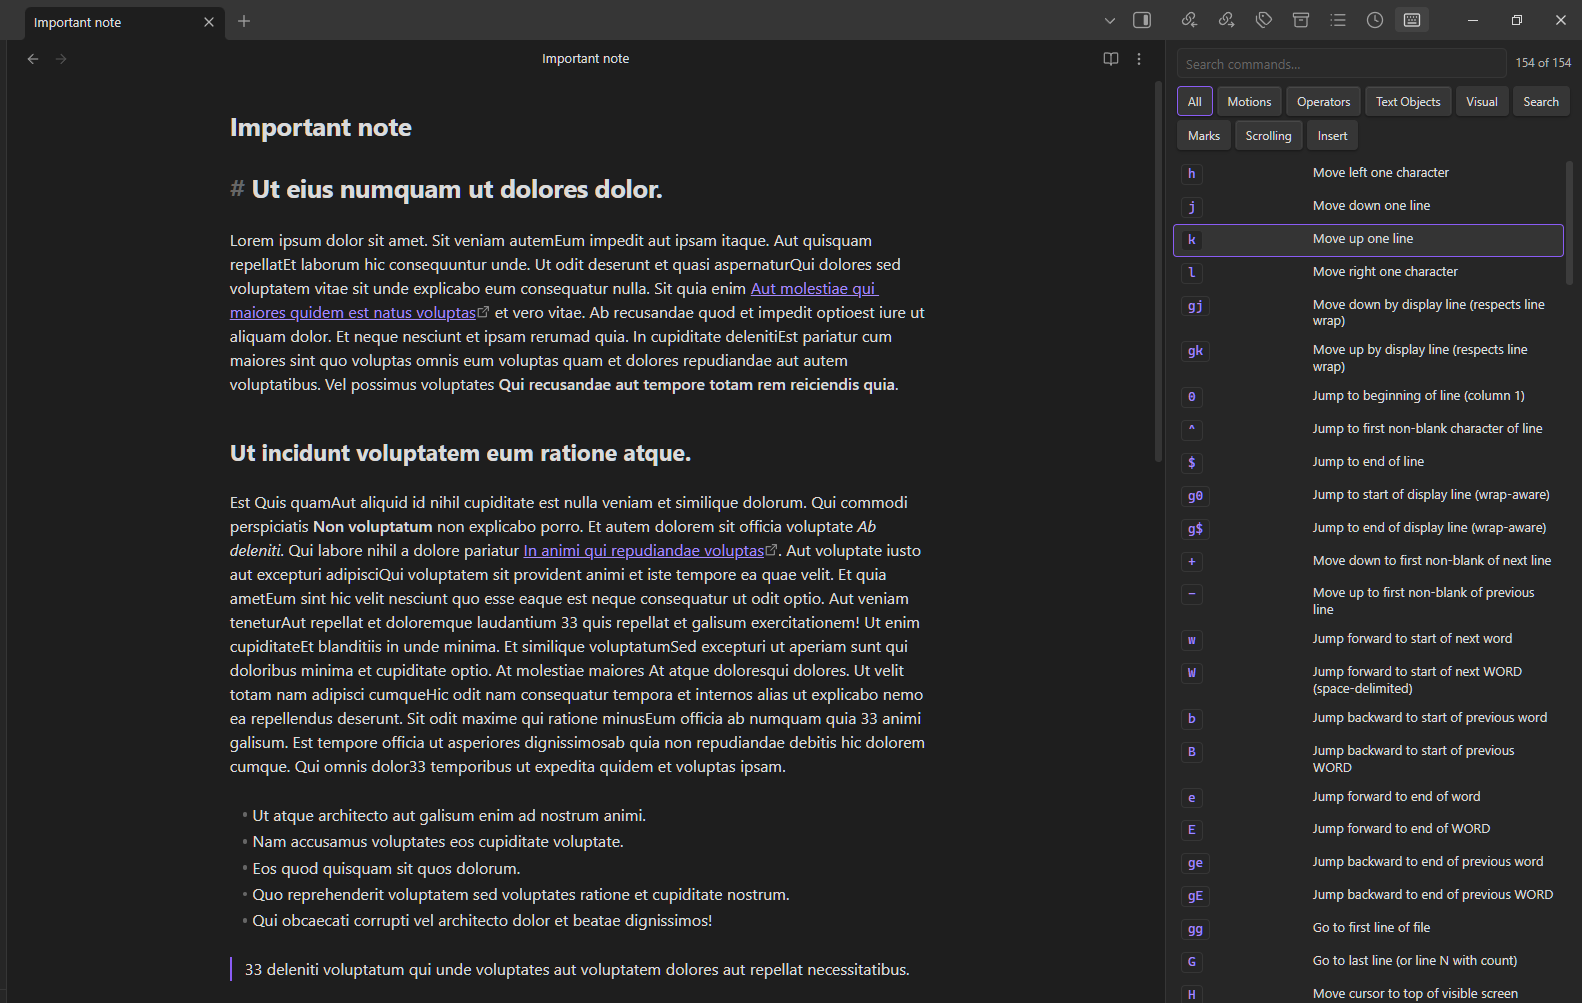Image resolution: width=1582 pixels, height=1003 pixels.
Task: Select the Scrolling filter tab
Action: [1268, 136]
